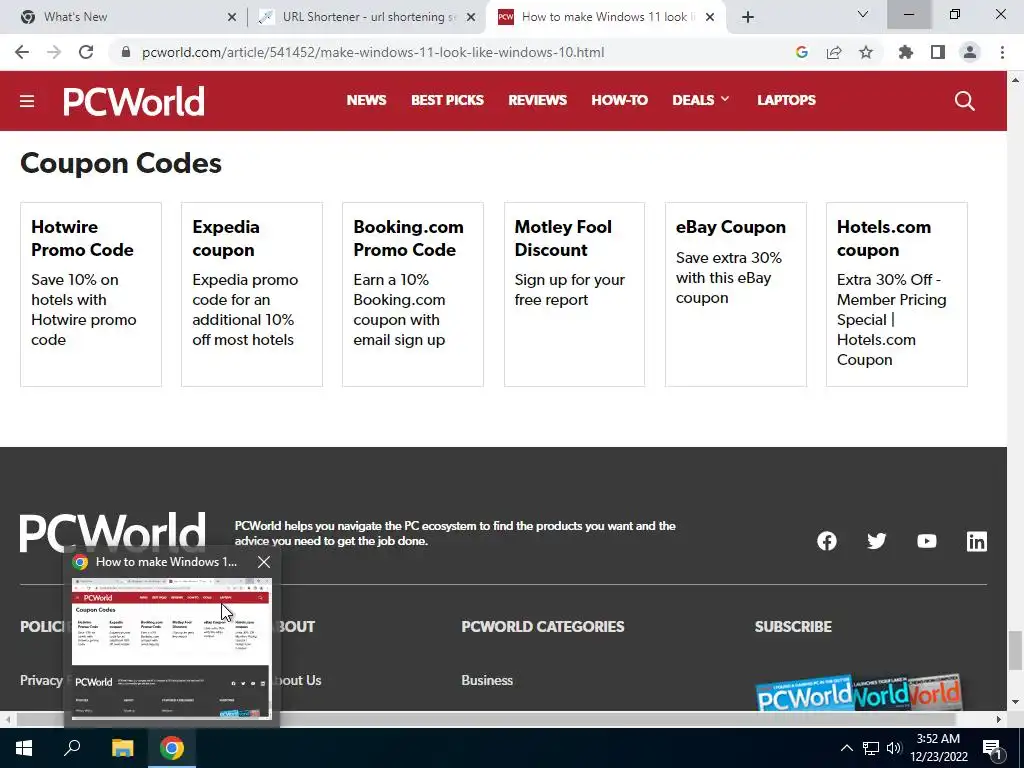Open PCWorld's LinkedIn page icon
Viewport: 1024px width, 768px height.
pos(977,541)
